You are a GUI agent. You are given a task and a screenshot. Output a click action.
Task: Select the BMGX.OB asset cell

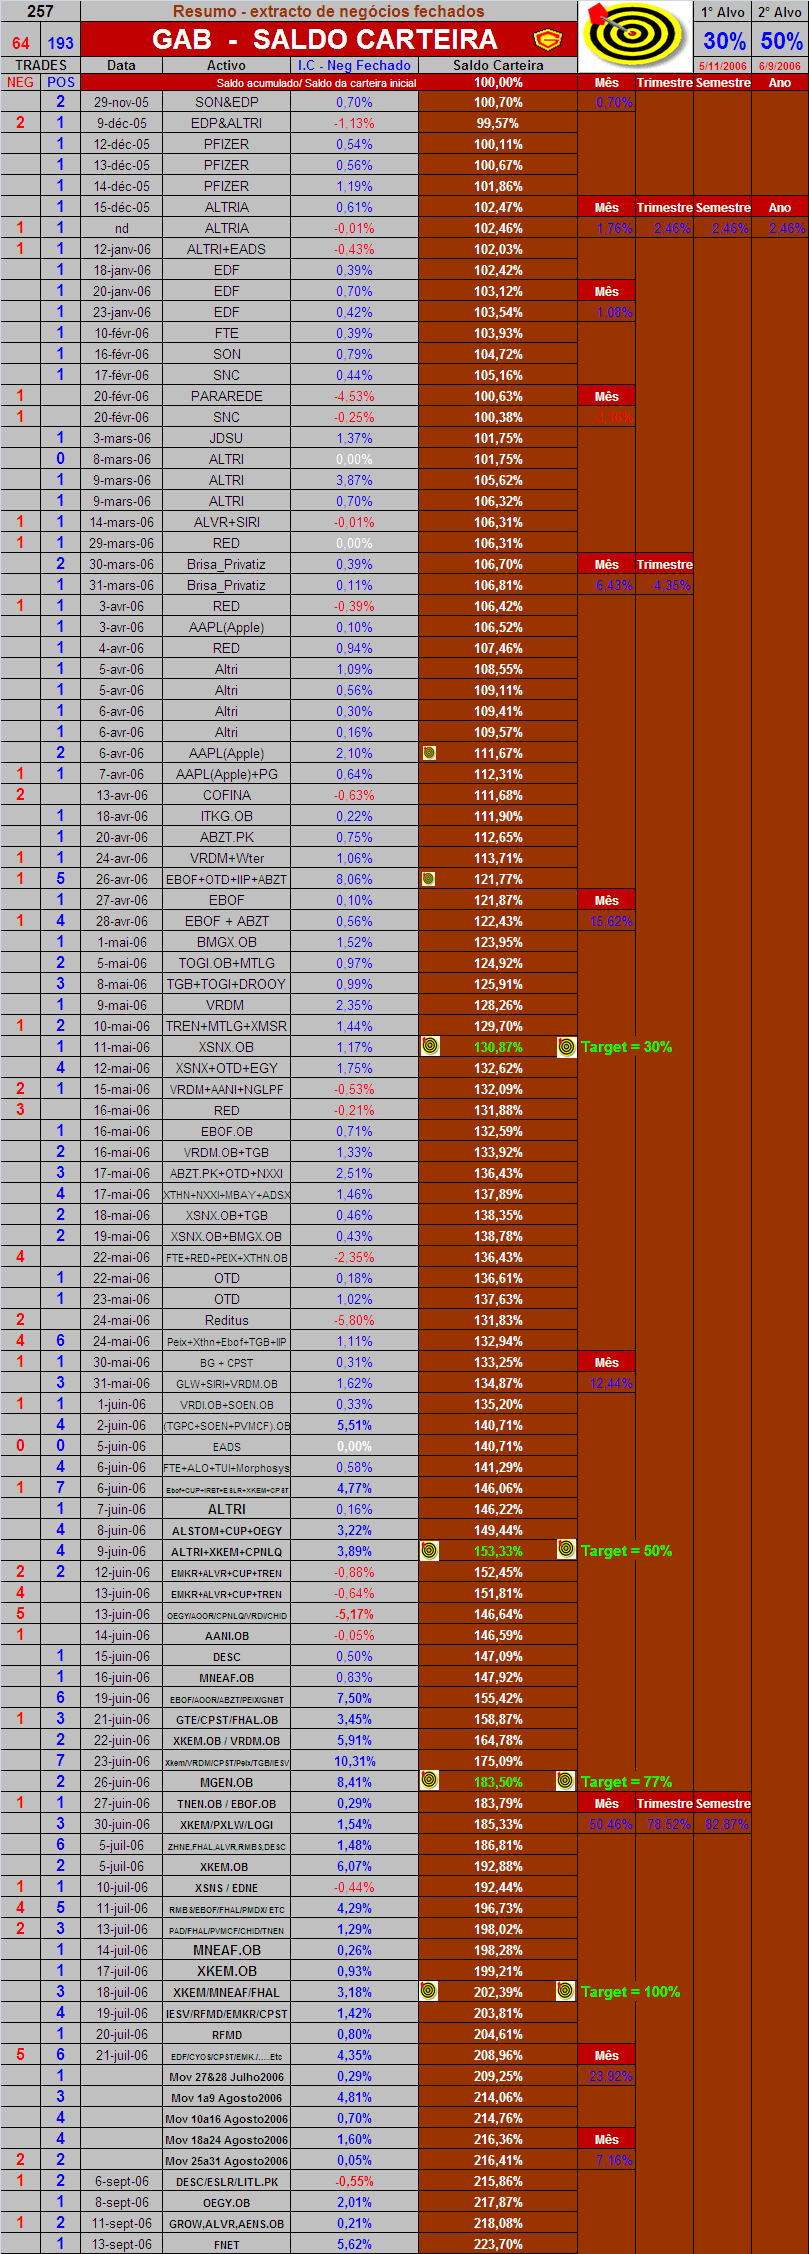pos(226,942)
